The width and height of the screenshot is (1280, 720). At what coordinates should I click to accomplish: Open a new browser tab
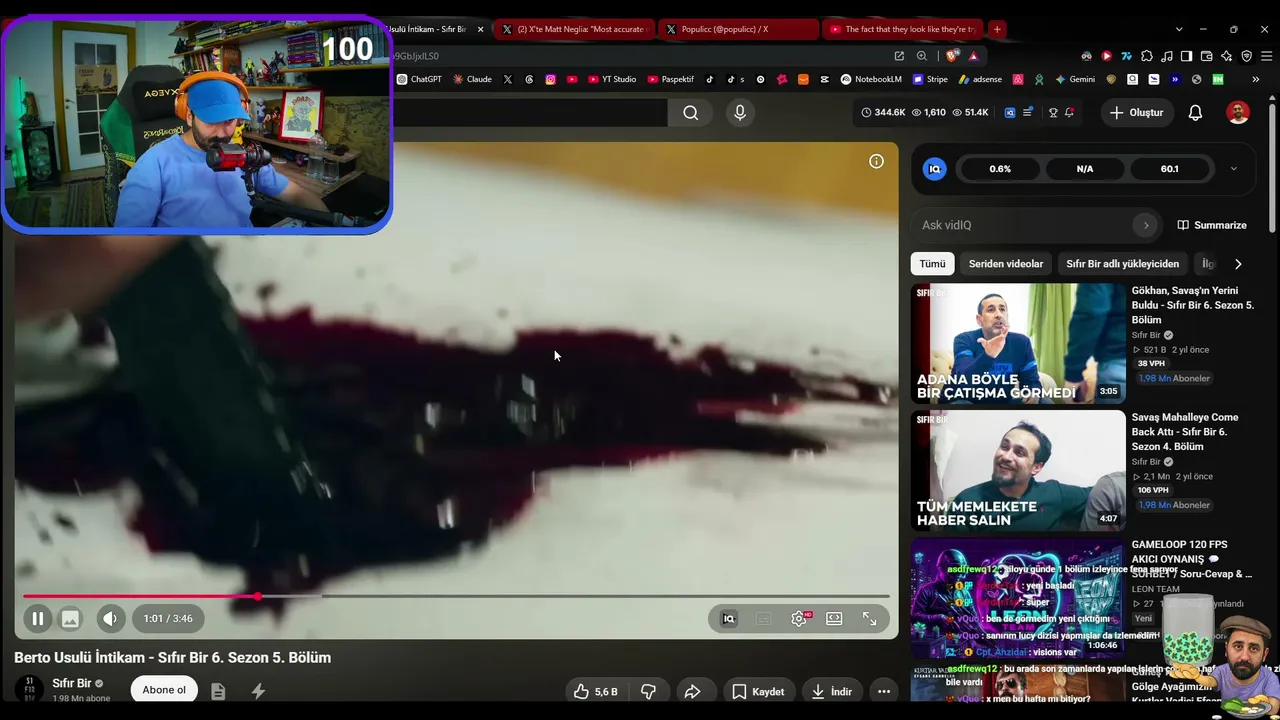click(x=997, y=29)
